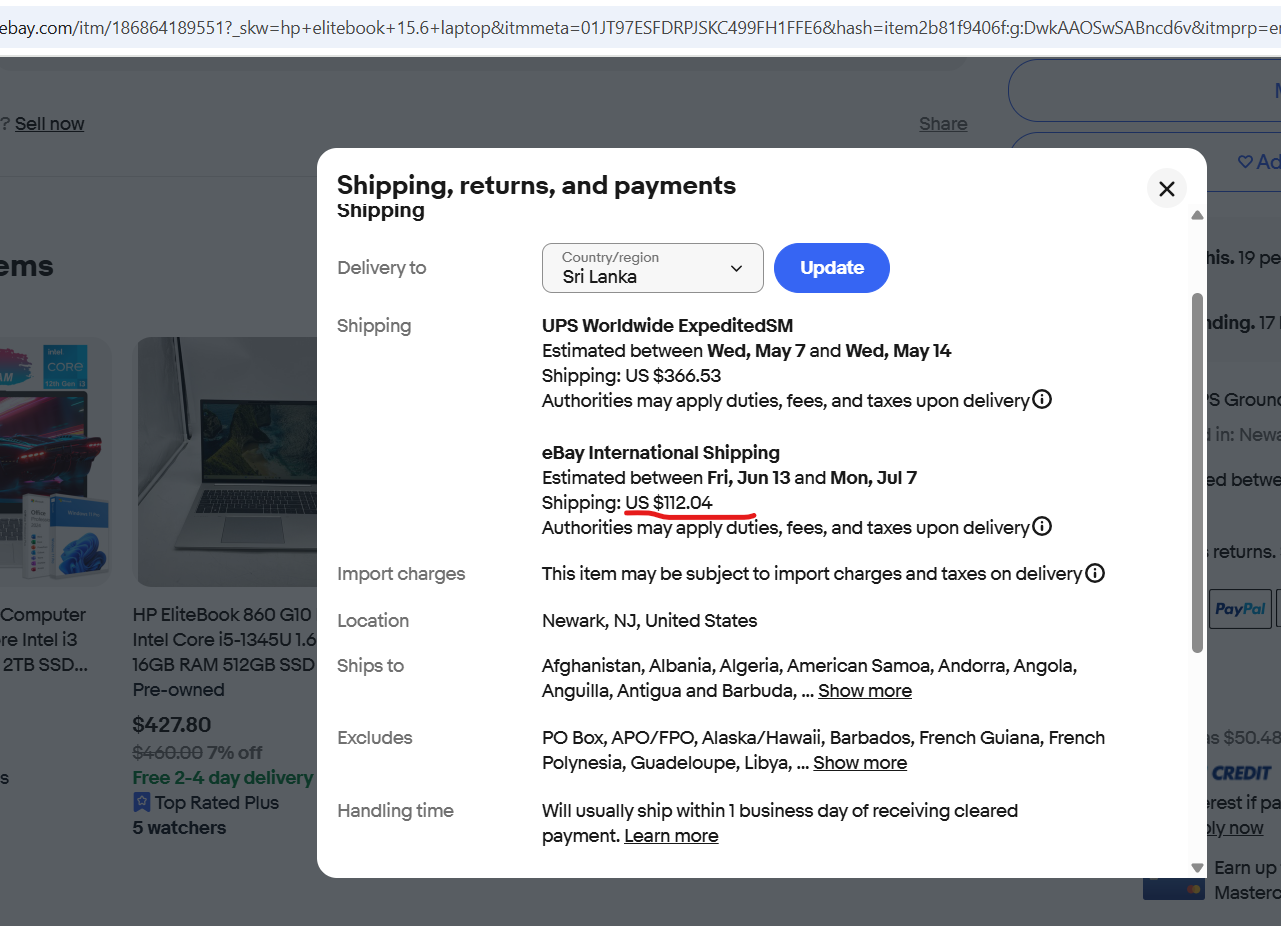1281x926 pixels.
Task: Click the US $112.04 shipping cost
Action: tap(669, 502)
